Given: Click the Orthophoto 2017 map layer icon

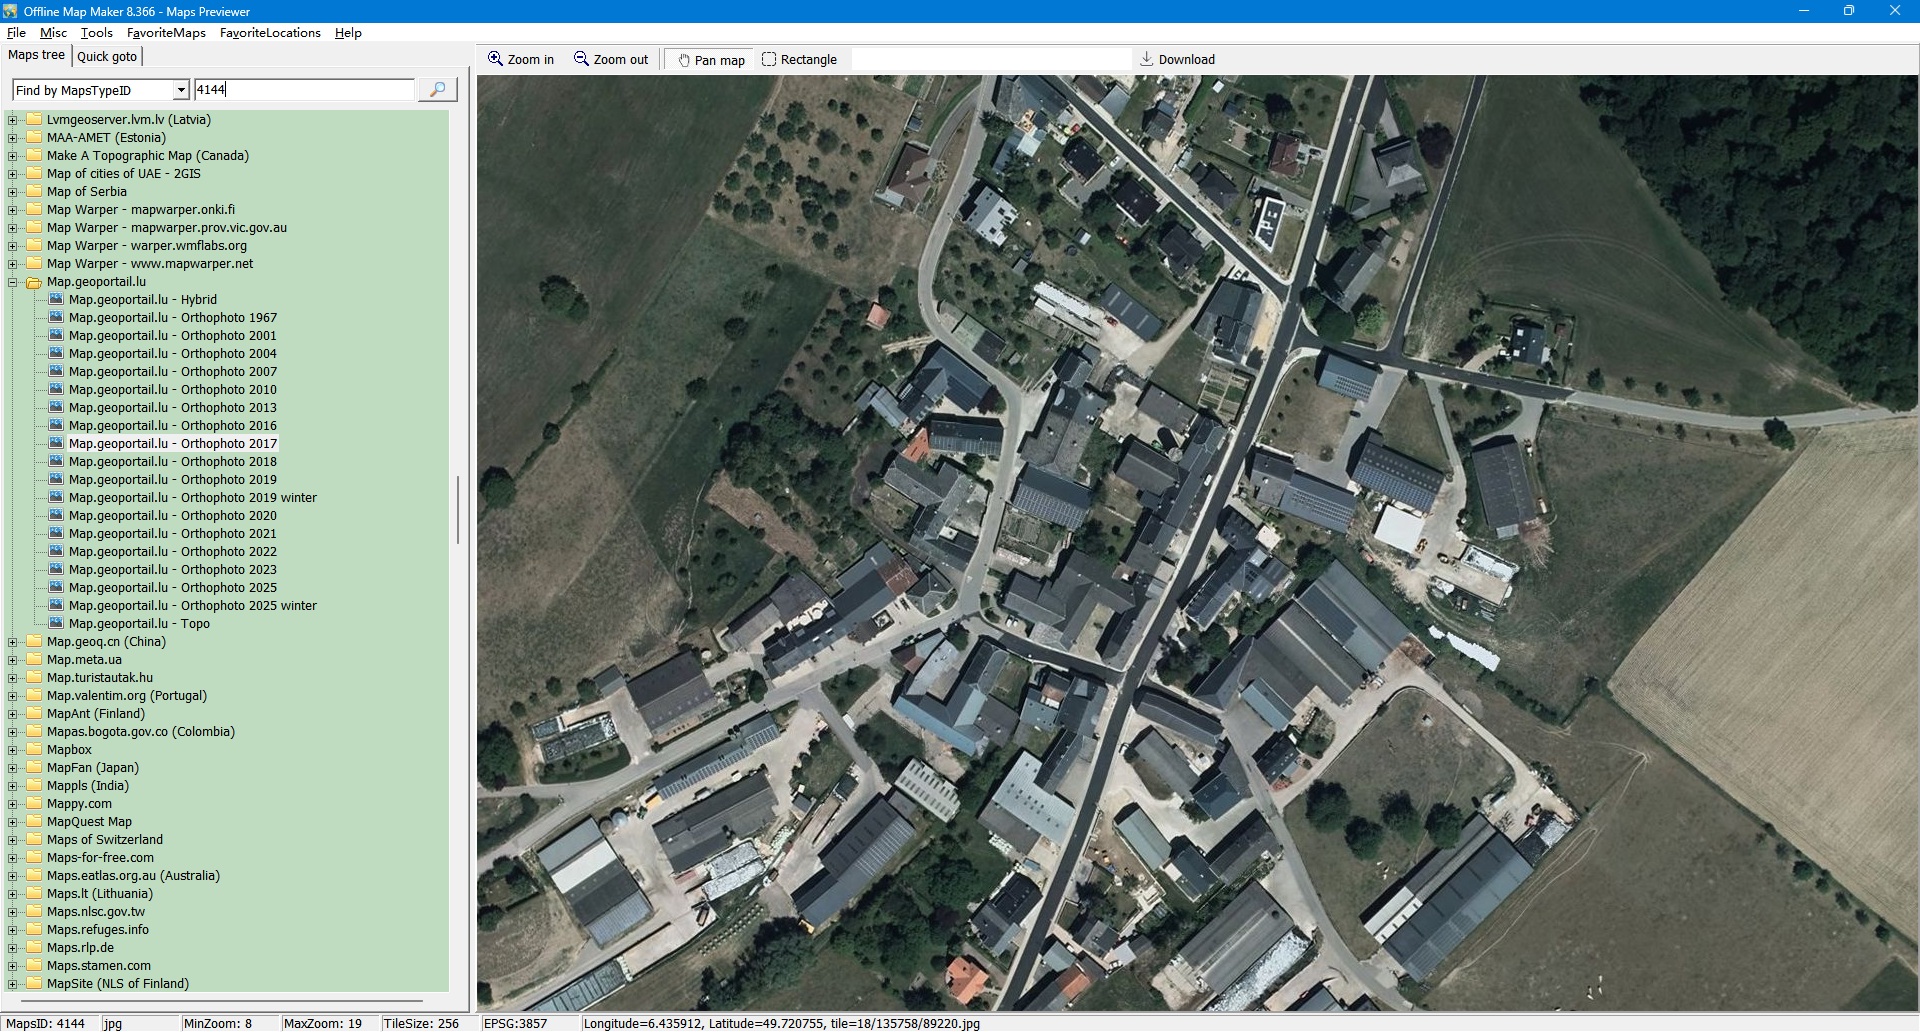Looking at the screenshot, I should [x=56, y=443].
